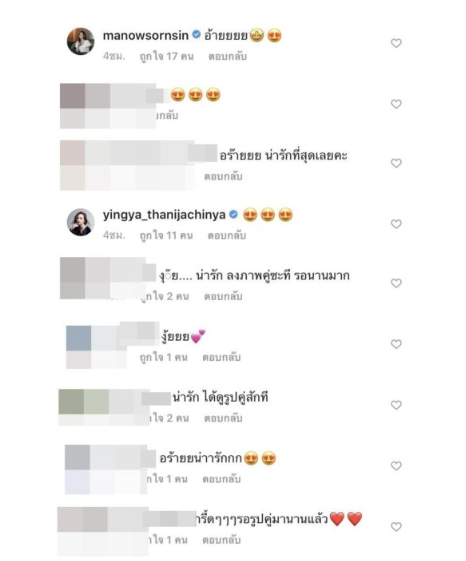Like yingya_thanijachinya's comment with heart icon
Viewport: 466px width, 561px height.
396,224
